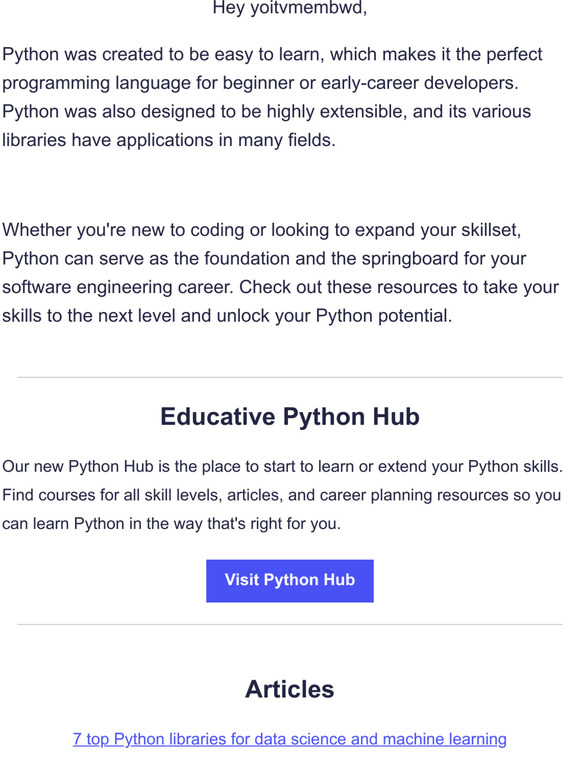Click the horizontal divider below Visit Python Hub

(x=290, y=624)
